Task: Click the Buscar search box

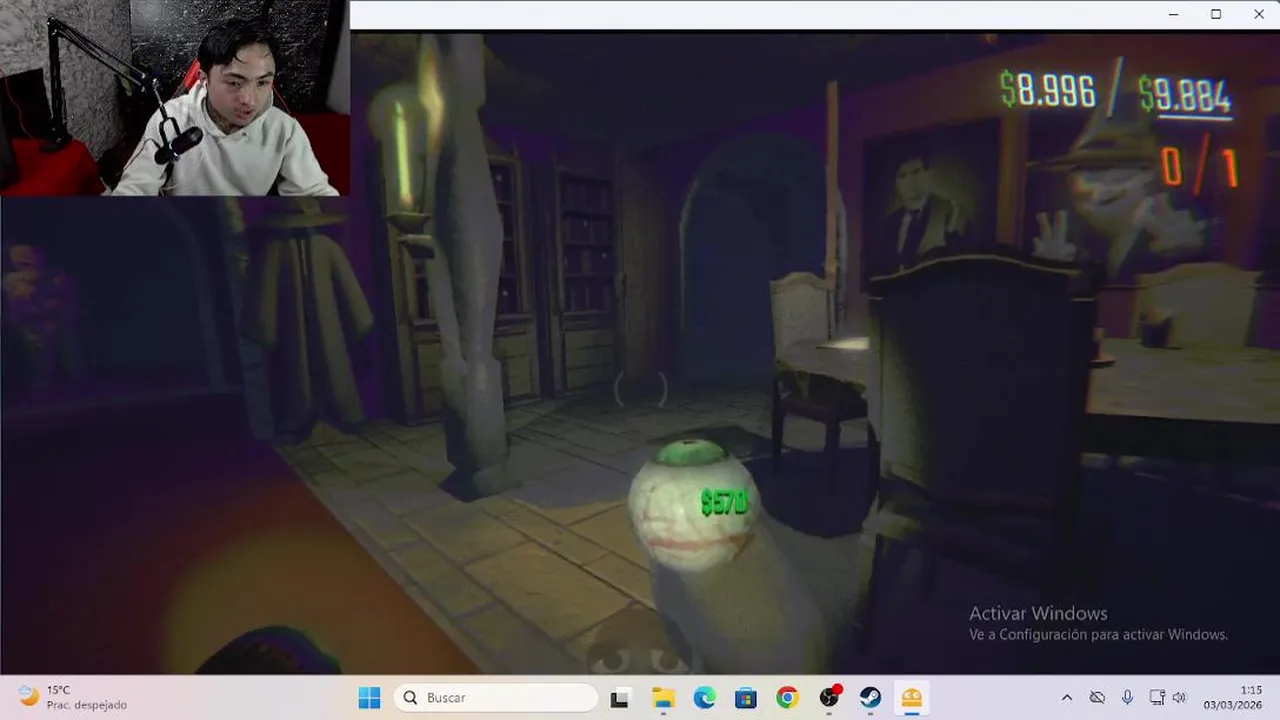Action: [496, 697]
